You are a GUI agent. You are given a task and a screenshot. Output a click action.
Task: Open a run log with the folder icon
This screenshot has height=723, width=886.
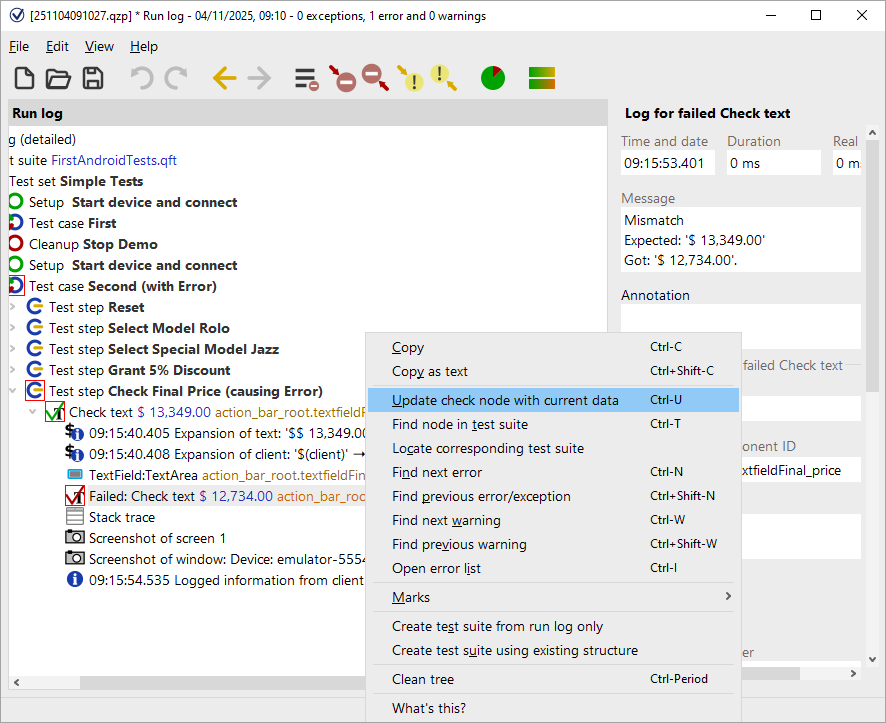point(58,79)
